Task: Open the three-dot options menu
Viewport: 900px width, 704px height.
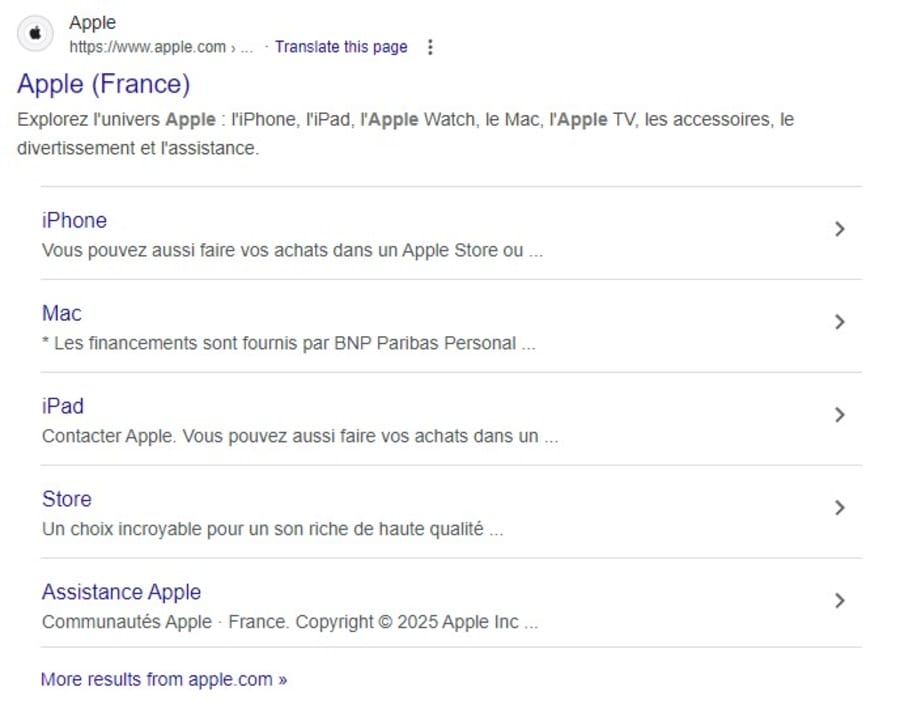Action: (x=430, y=47)
